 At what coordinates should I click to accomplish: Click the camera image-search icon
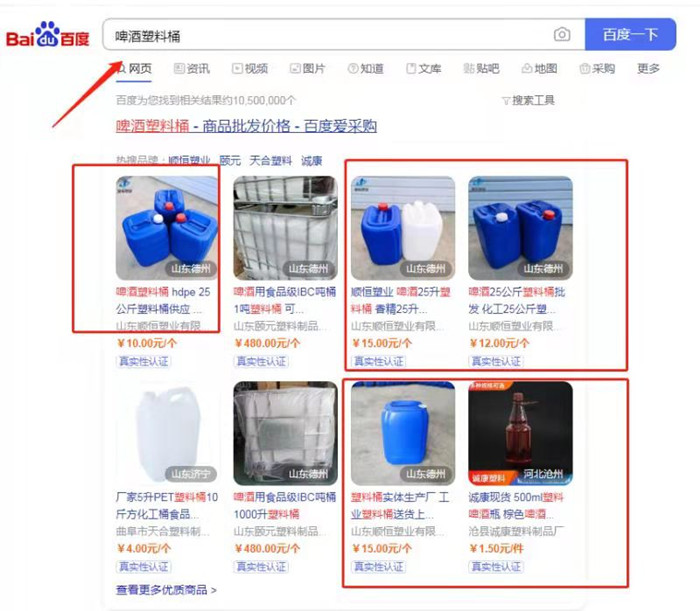click(x=562, y=34)
